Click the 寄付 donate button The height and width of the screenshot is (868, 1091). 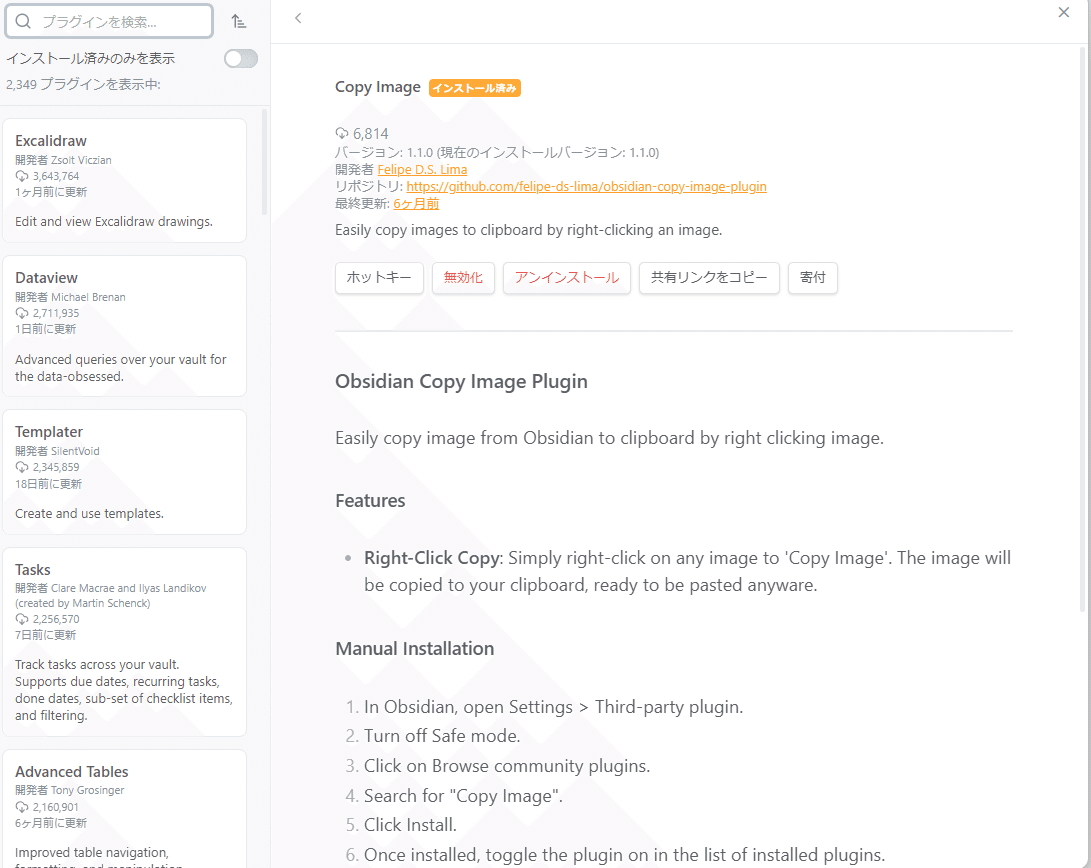point(813,278)
